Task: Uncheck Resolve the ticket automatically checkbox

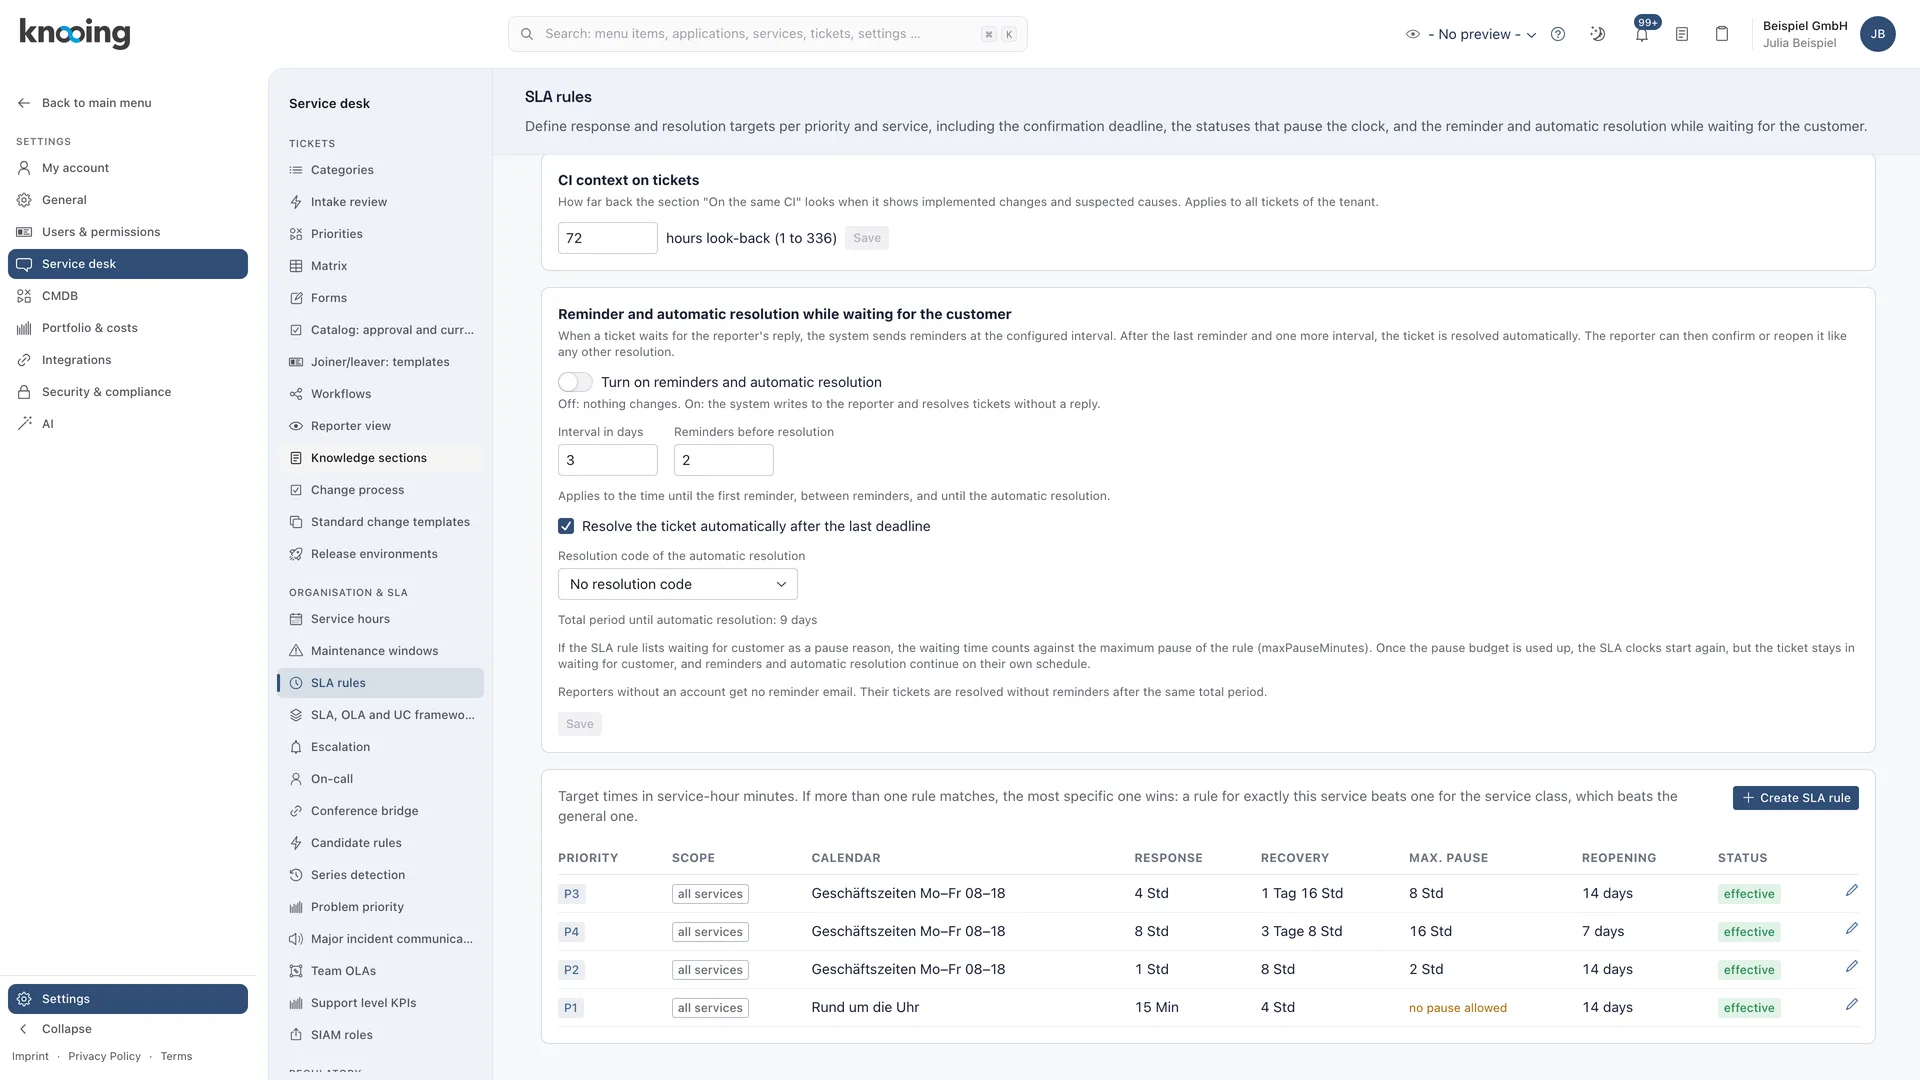Action: tap(566, 526)
